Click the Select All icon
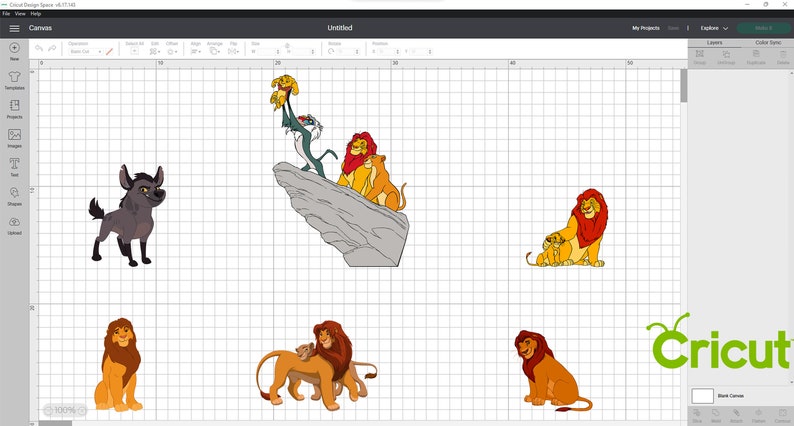794x426 pixels. click(x=134, y=51)
